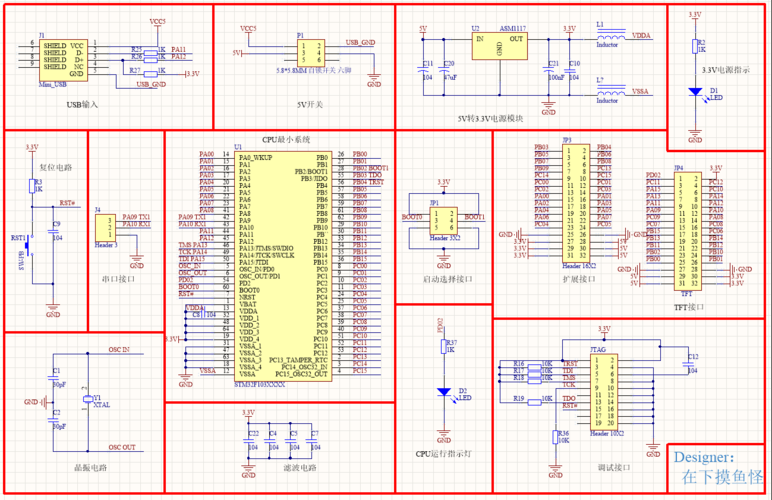Select the C12 104 JTAG capacitor
Viewport: 772px width, 500px height.
coord(687,364)
